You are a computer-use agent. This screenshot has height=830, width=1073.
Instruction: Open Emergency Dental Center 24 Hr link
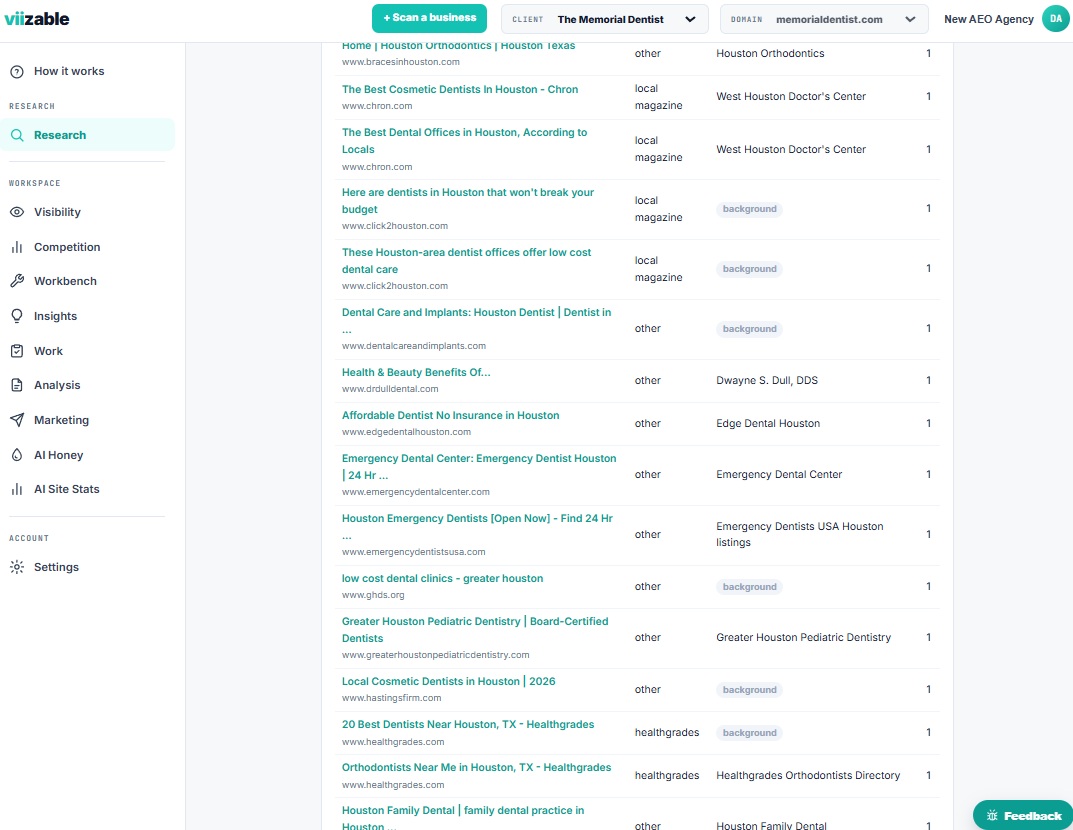[x=479, y=467]
